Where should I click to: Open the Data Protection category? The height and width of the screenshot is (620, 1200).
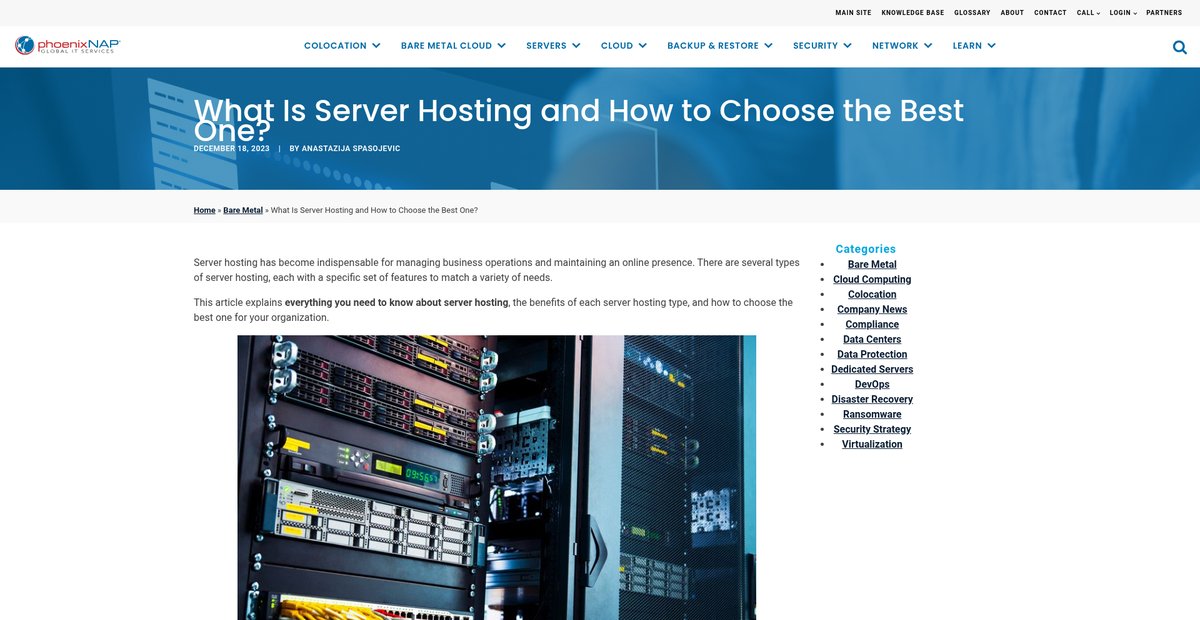[872, 354]
